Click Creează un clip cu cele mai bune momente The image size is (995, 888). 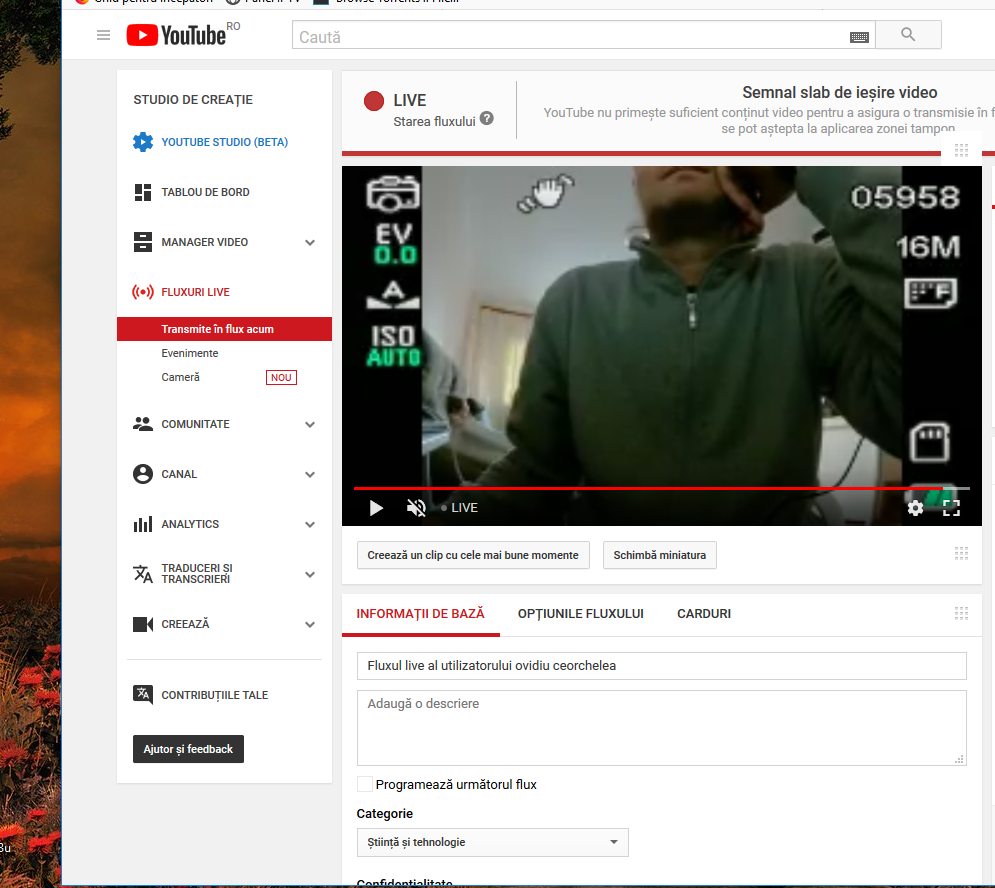(473, 555)
